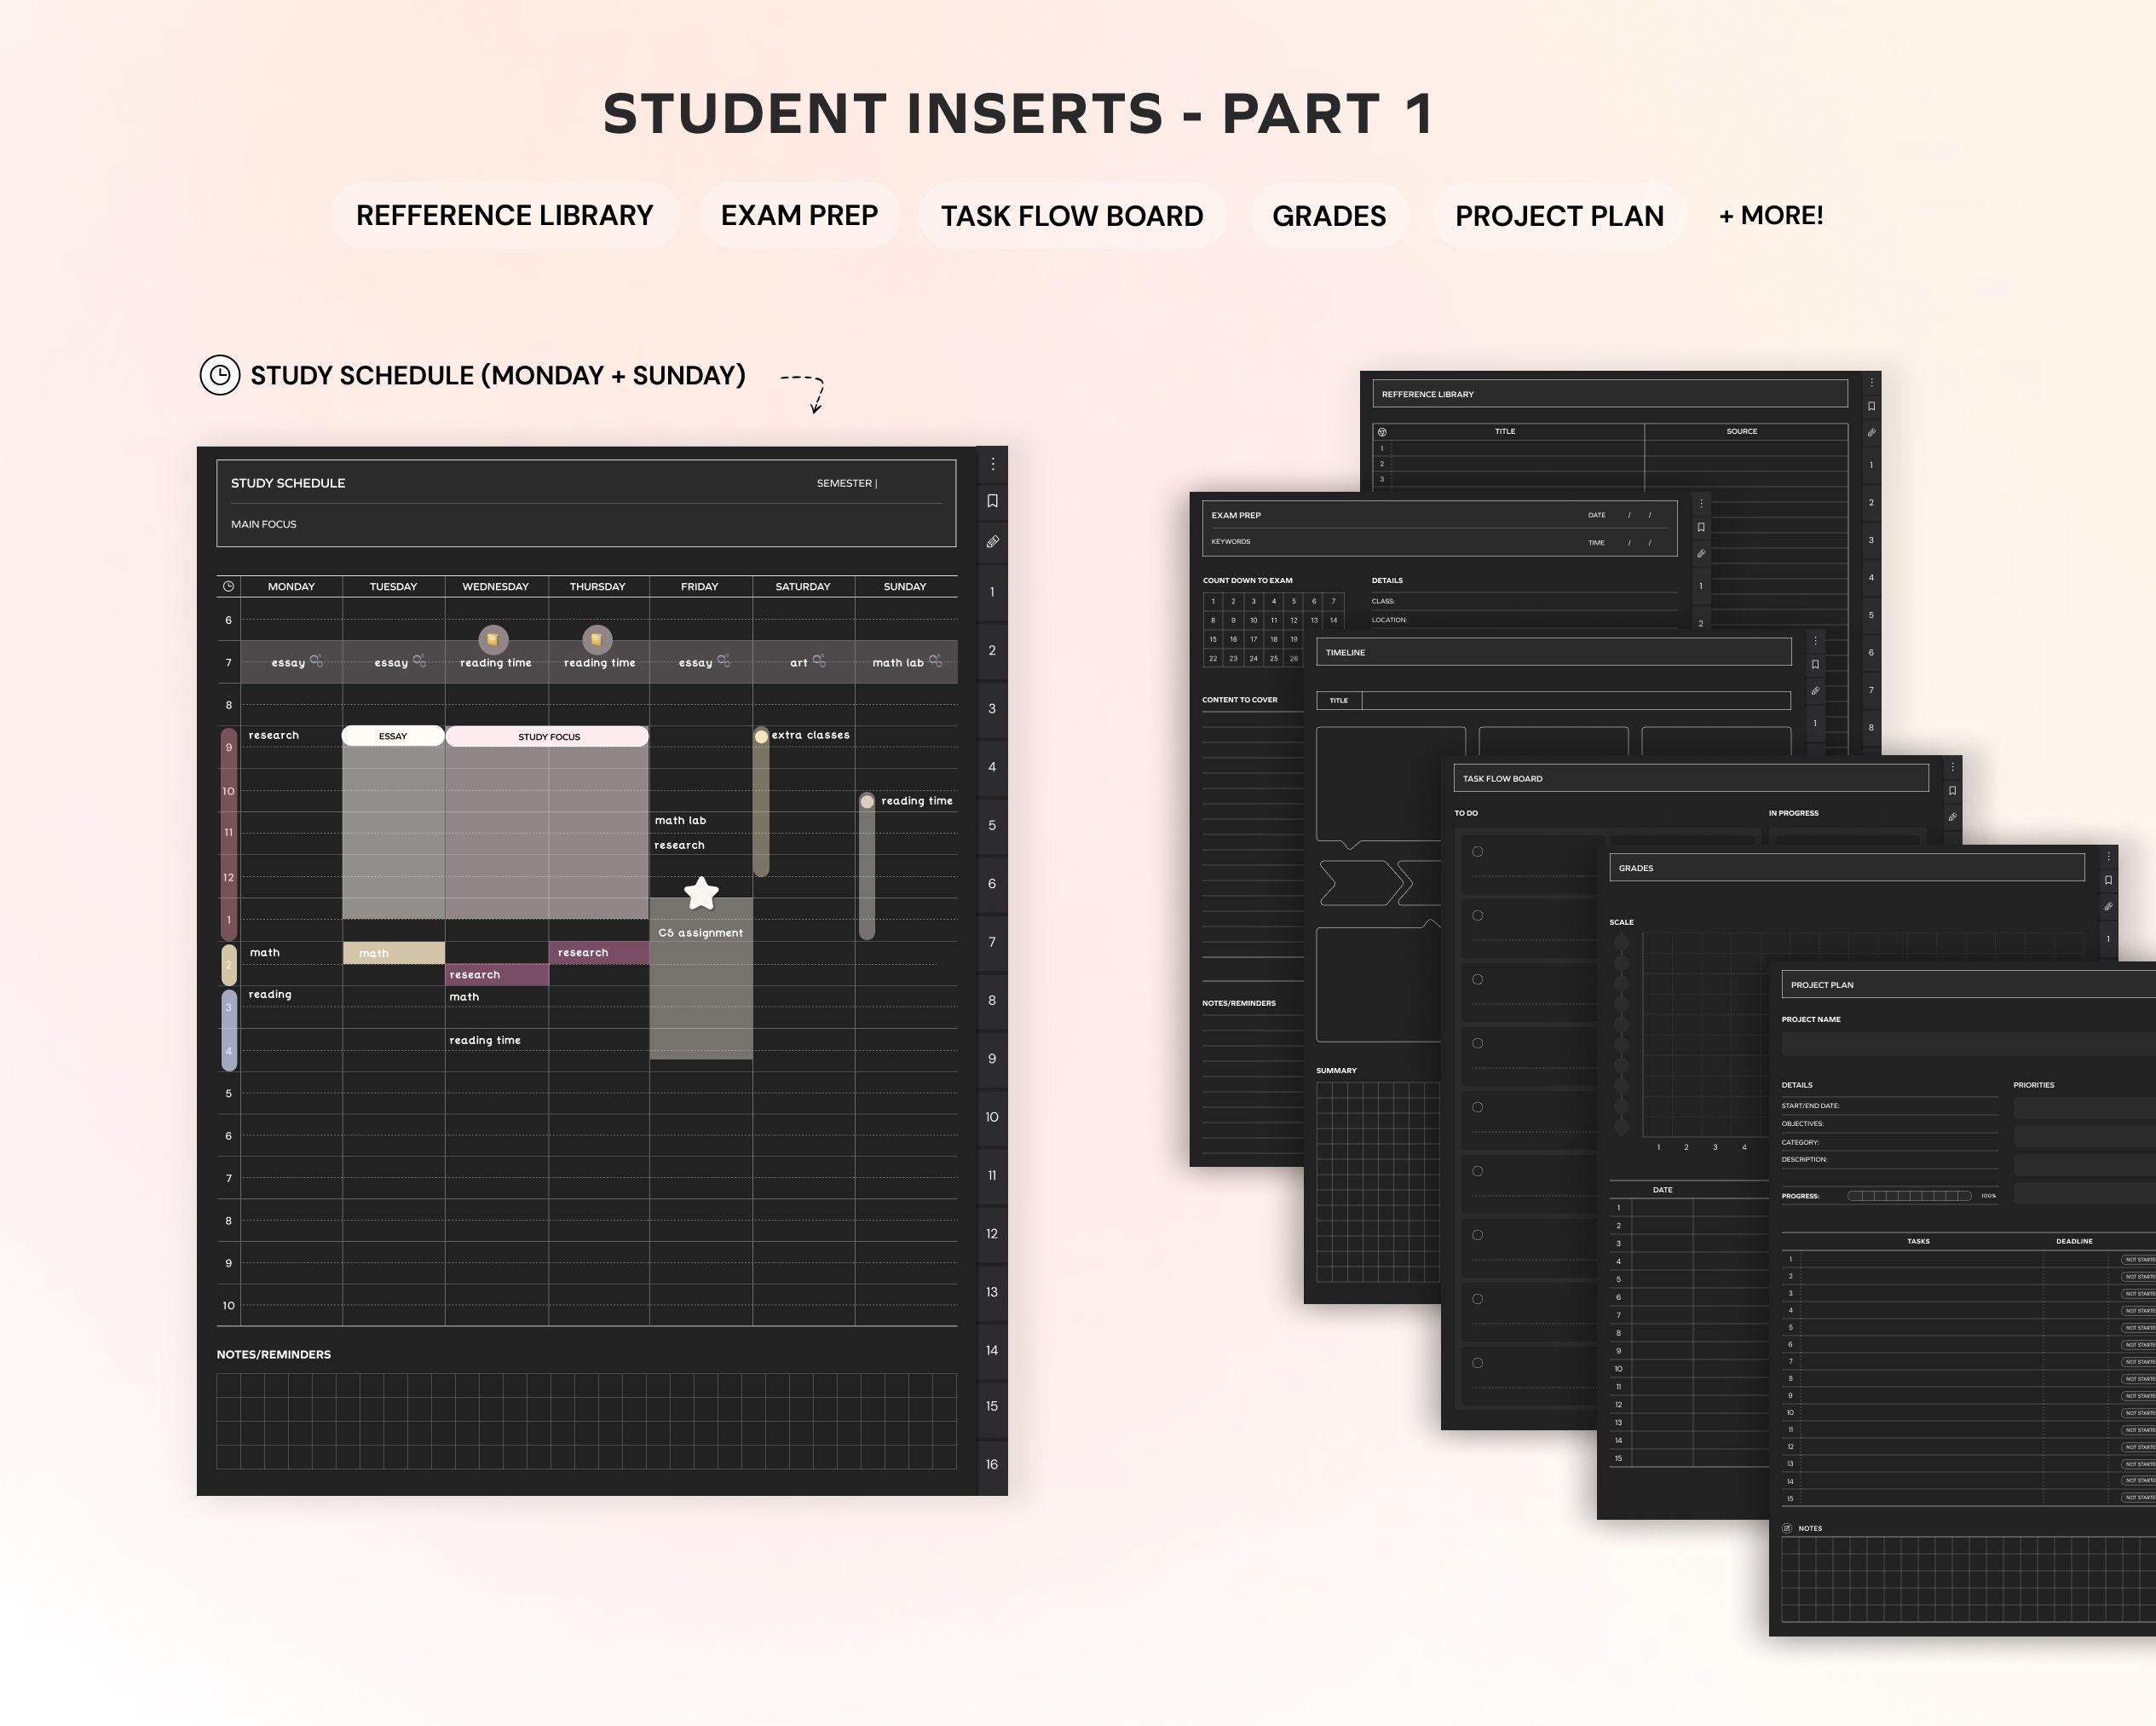Image resolution: width=2156 pixels, height=1726 pixels.
Task: Click the bookmark icon on Timeline page
Action: point(1815,665)
